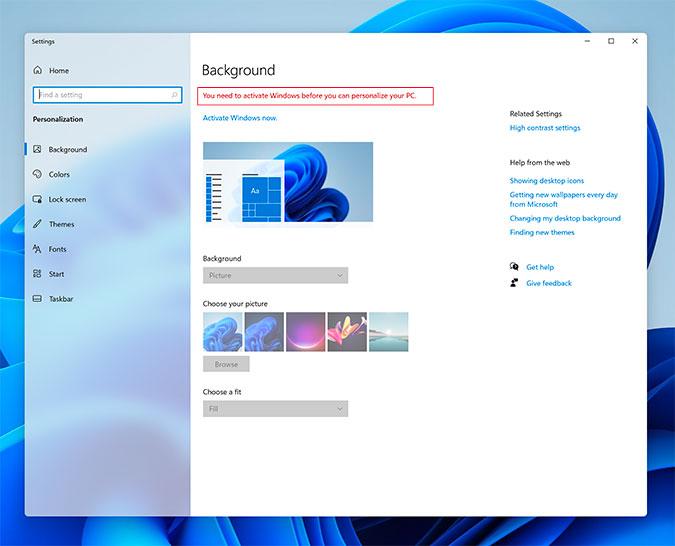Select the Background picture icon in sidebar
Screen dimensions: 675x546
38,150
